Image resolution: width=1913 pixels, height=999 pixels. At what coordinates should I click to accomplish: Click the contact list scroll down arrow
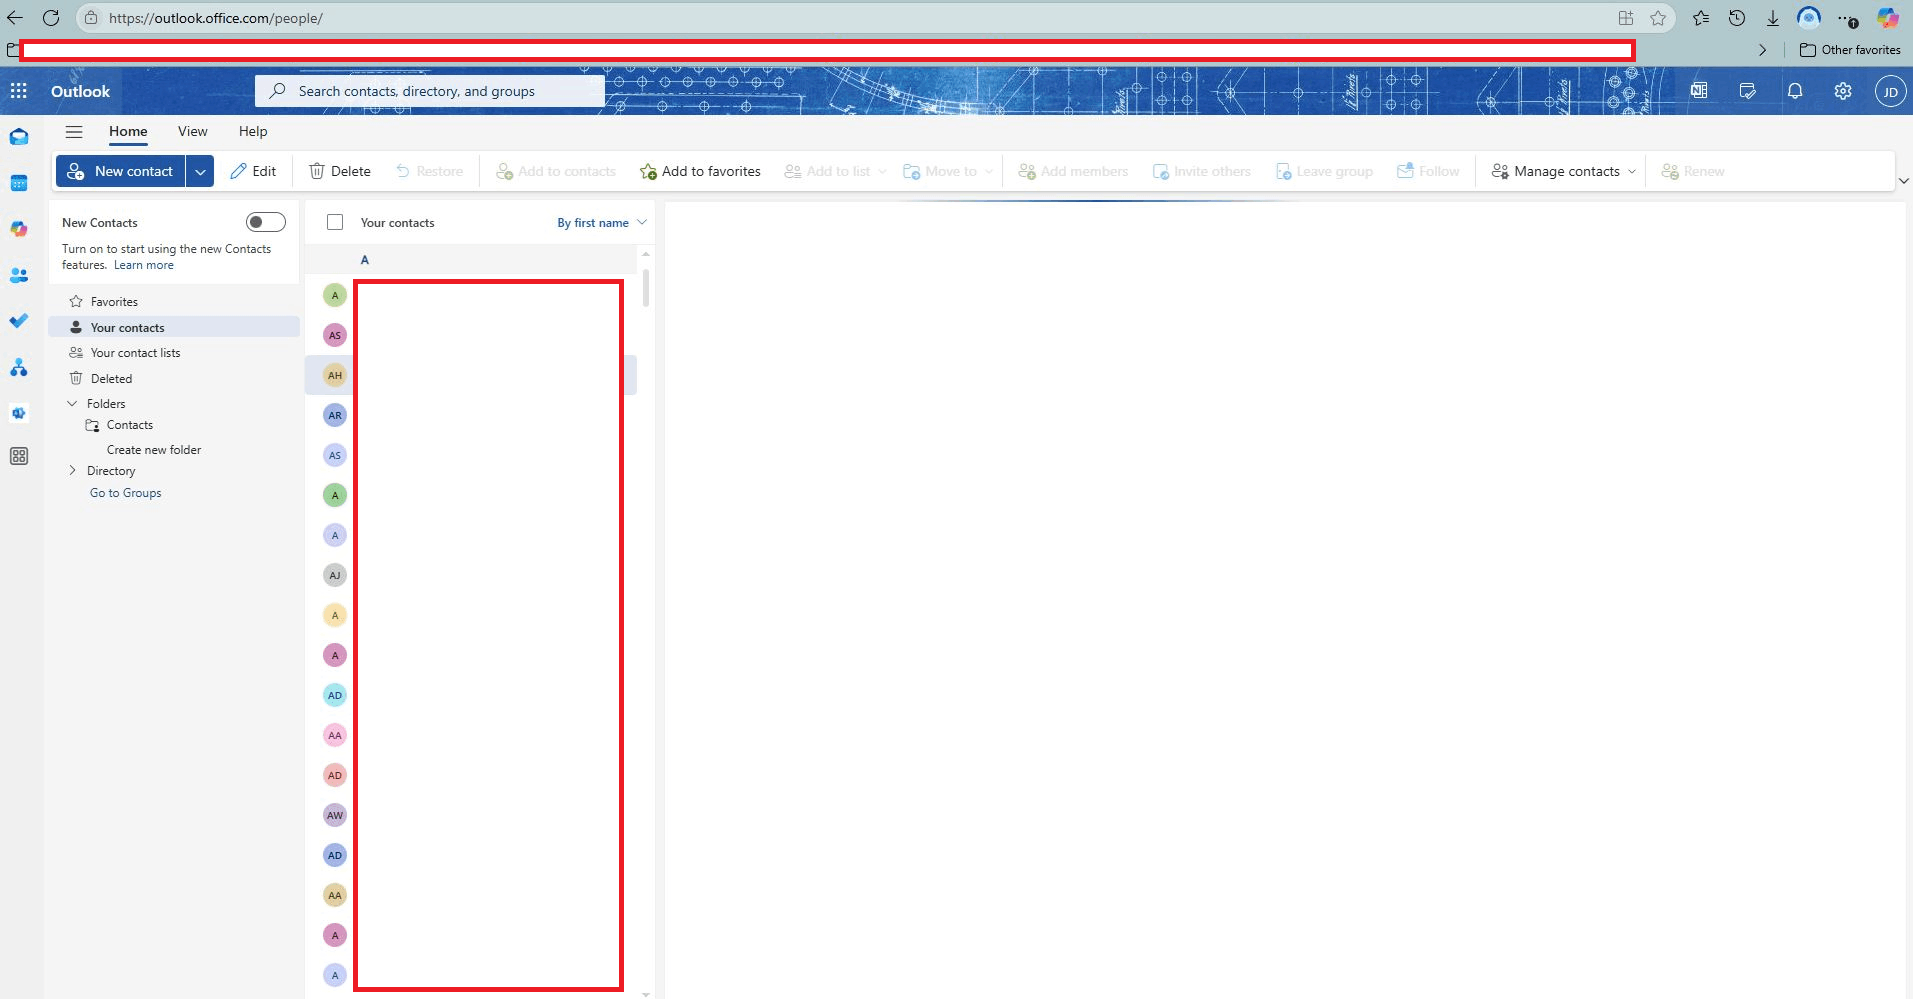(x=646, y=994)
